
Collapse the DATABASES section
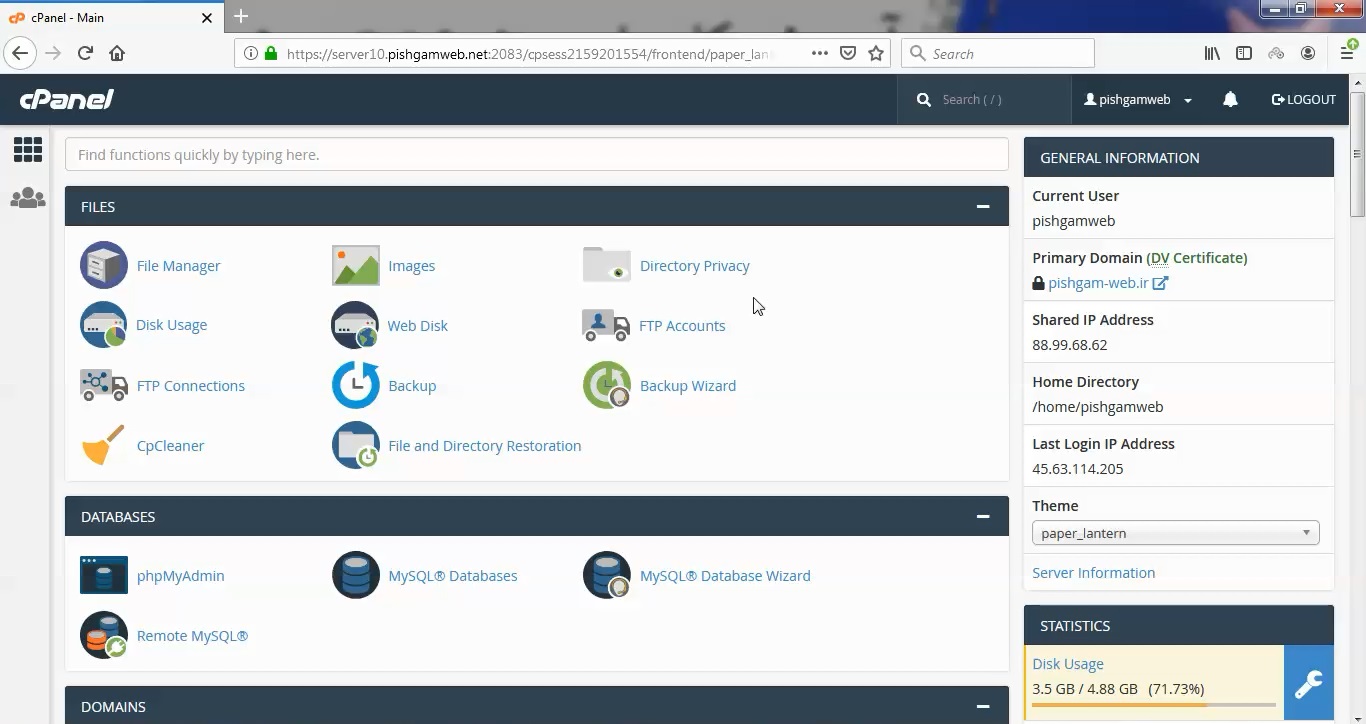tap(983, 516)
